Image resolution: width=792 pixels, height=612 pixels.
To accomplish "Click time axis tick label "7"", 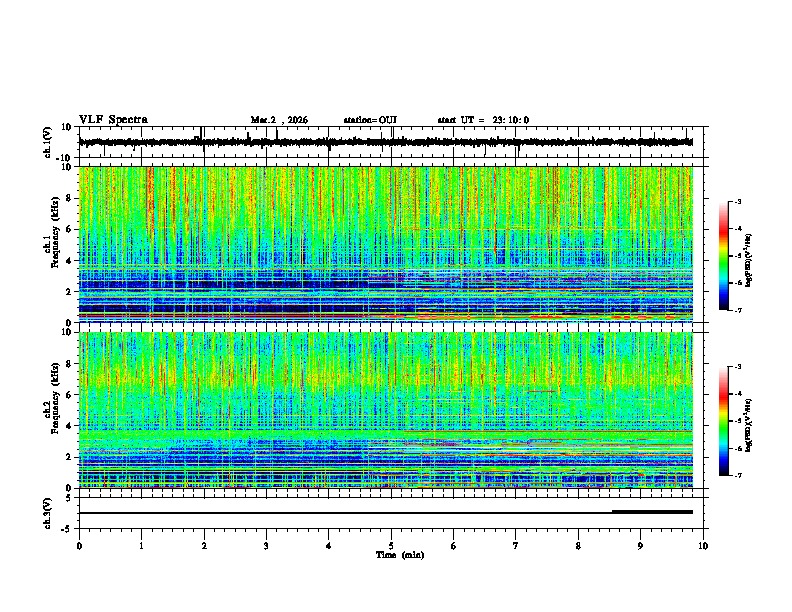I will (x=516, y=546).
